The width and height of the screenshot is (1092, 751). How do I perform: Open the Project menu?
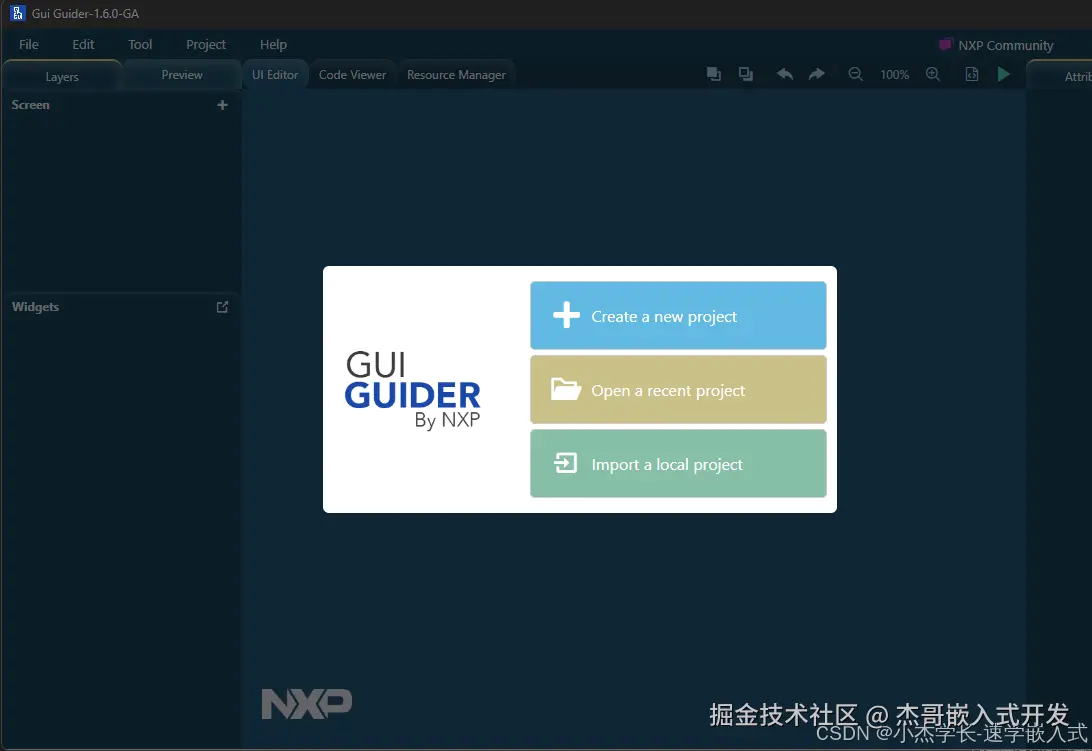click(x=205, y=45)
